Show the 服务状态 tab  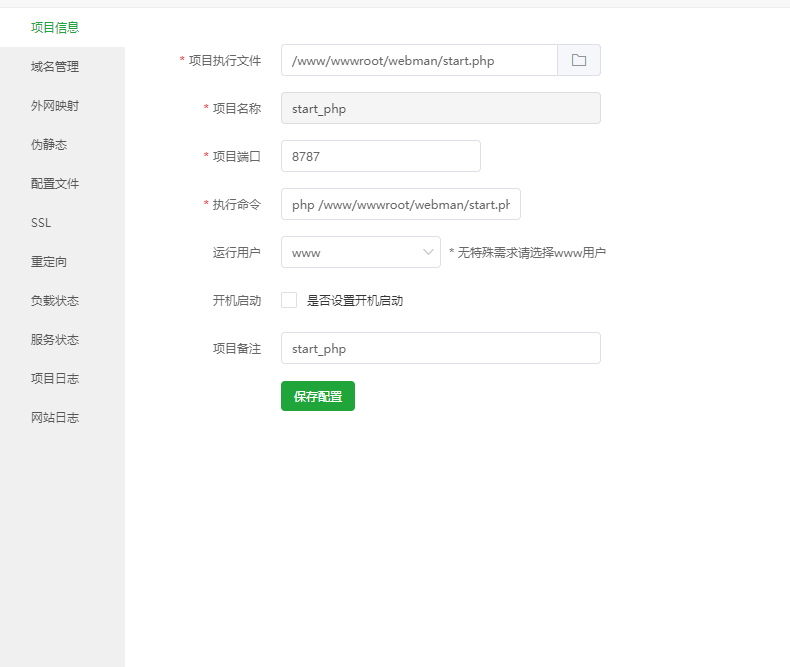pyautogui.click(x=55, y=340)
